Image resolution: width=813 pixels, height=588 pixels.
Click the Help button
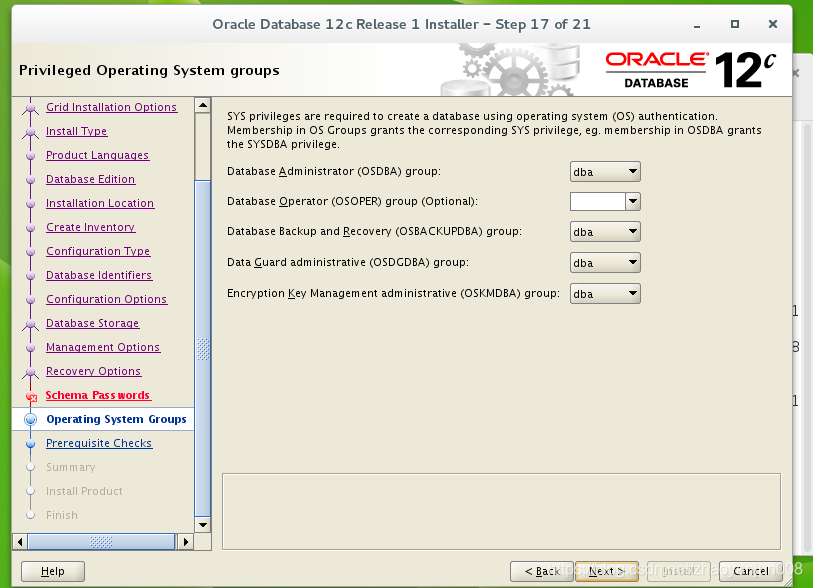pos(53,571)
